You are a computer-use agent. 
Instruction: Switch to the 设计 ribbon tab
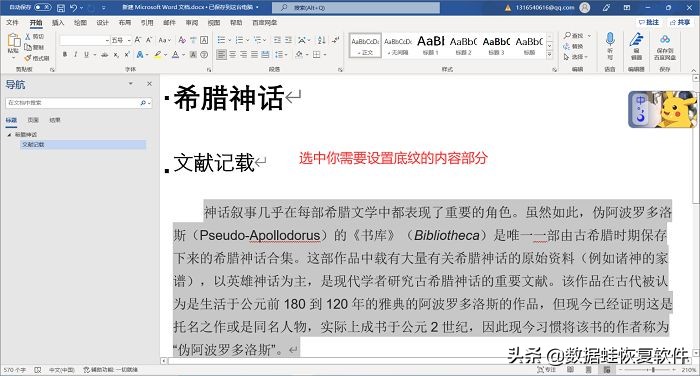tap(102, 22)
